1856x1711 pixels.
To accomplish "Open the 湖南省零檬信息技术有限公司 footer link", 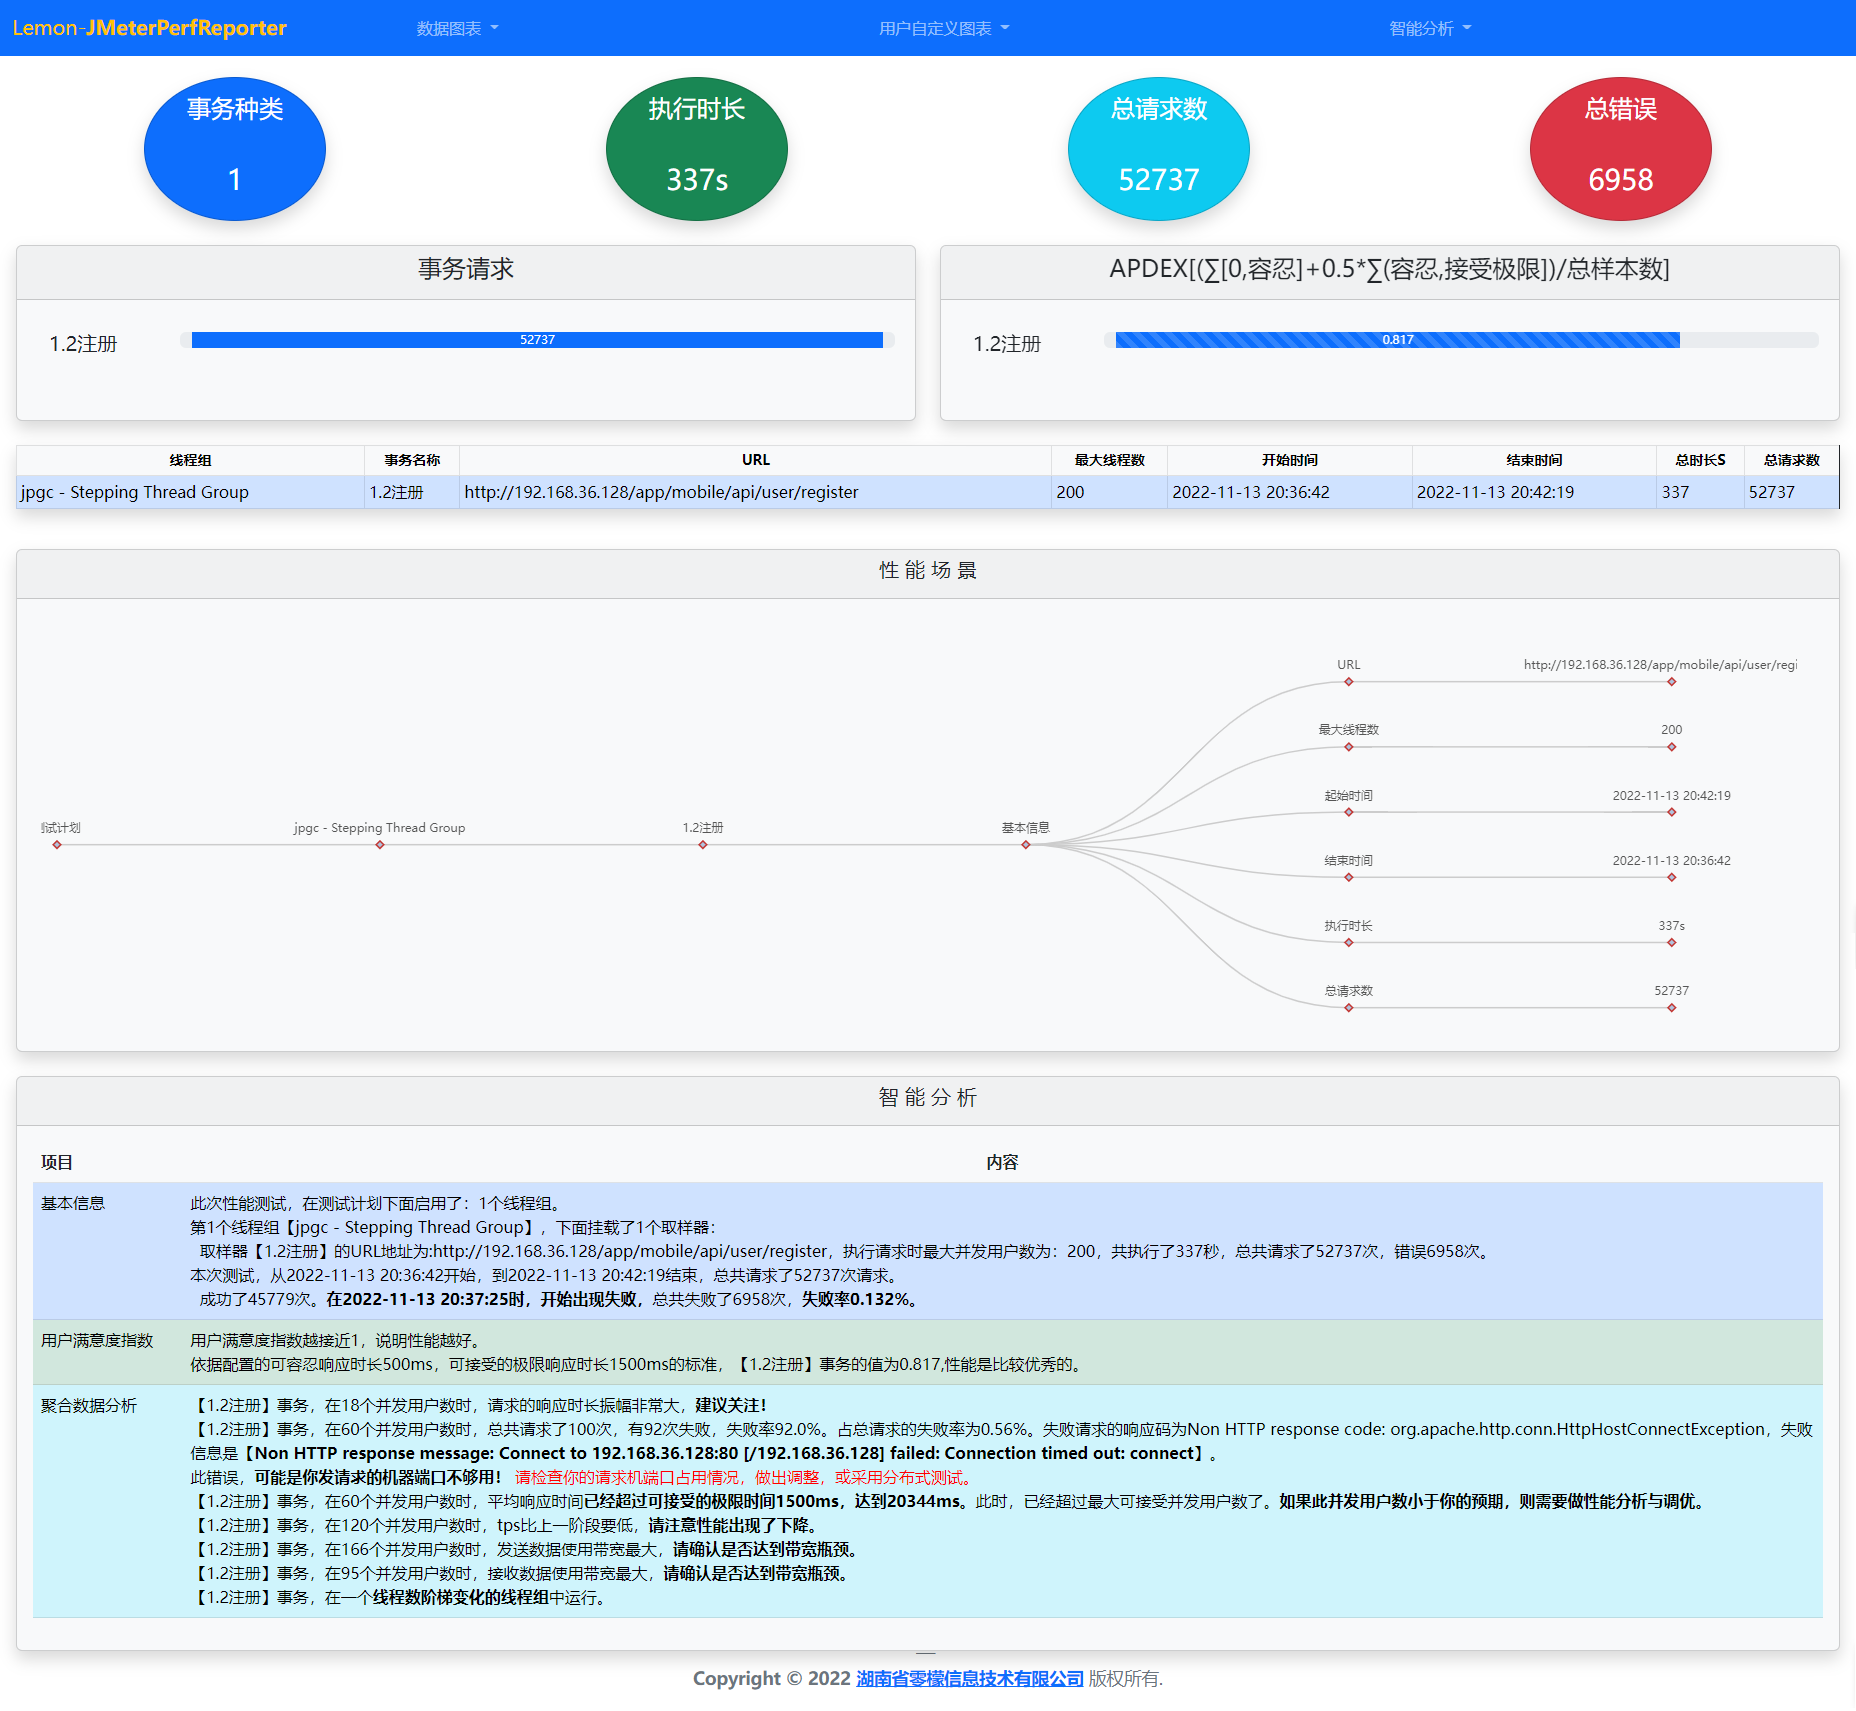I will click(x=970, y=1678).
